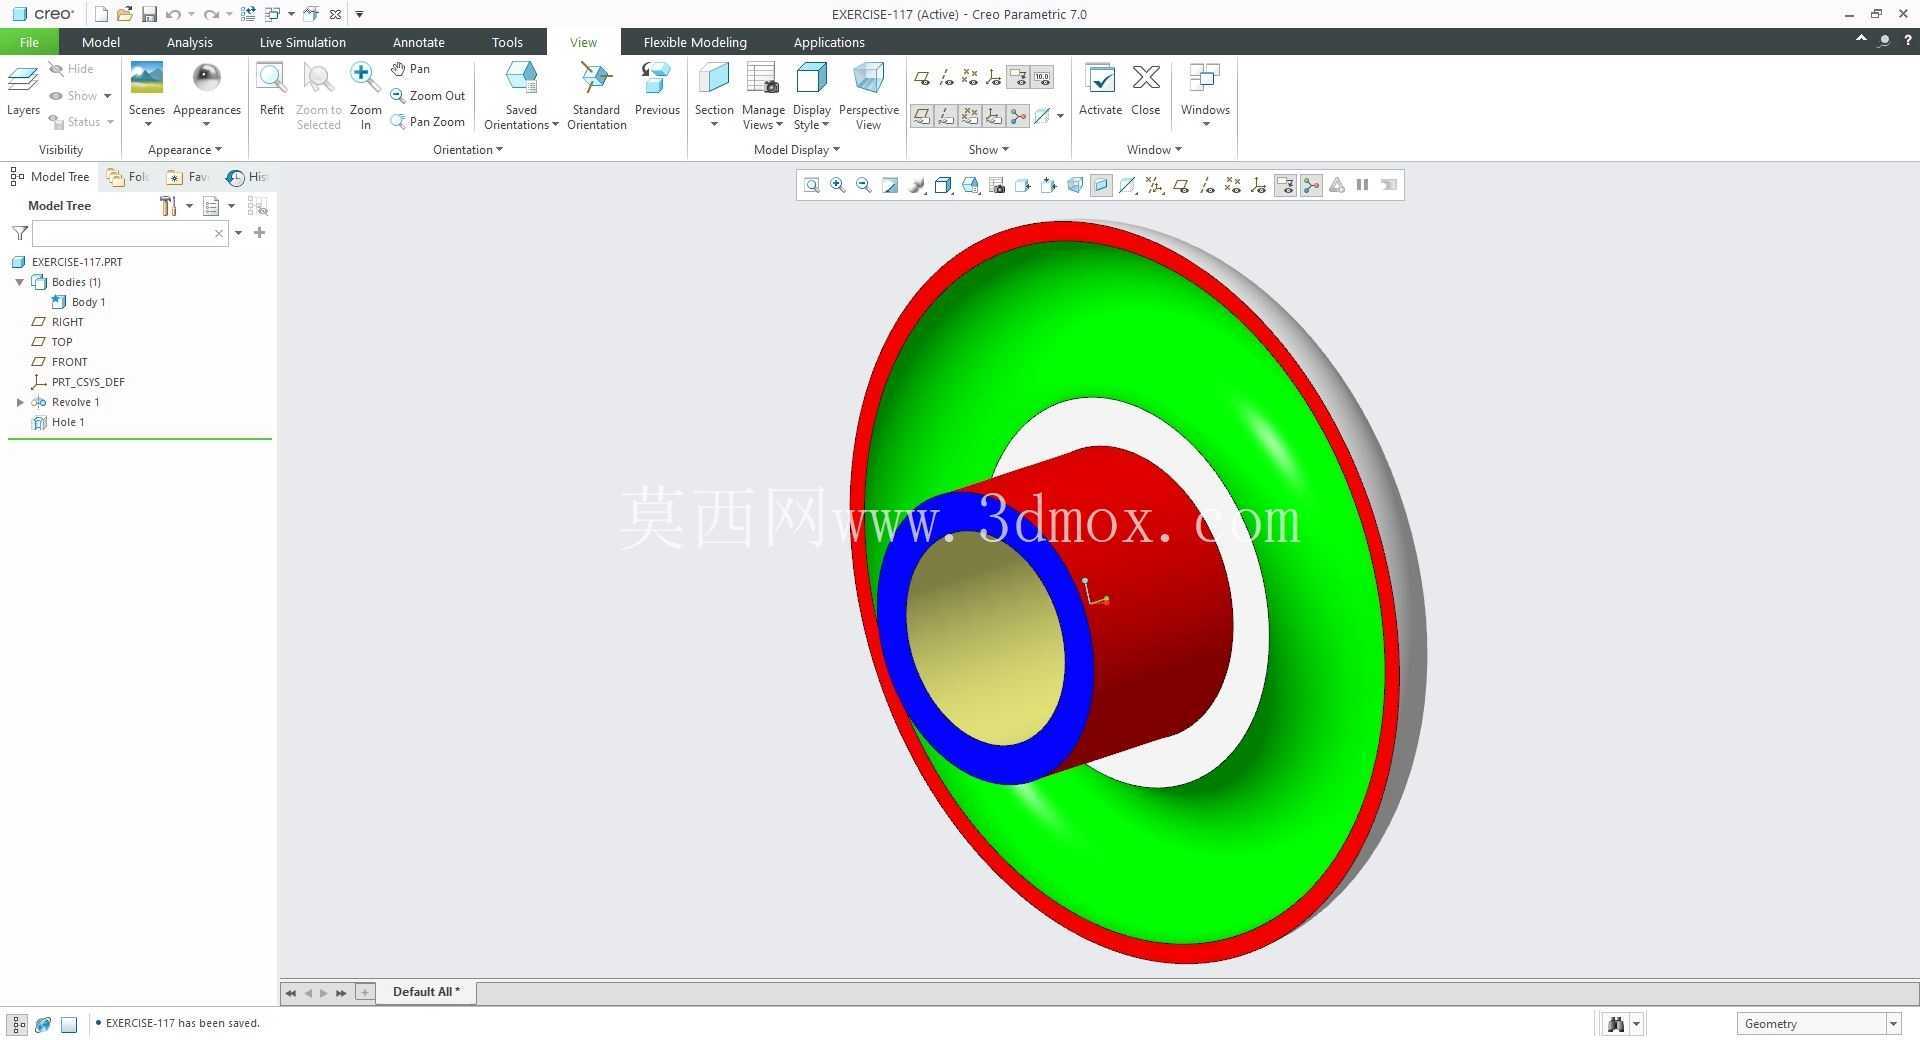Click the Pause Simulation icon in graphics toolbar
Screen dimensions: 1920x1040
click(1362, 185)
